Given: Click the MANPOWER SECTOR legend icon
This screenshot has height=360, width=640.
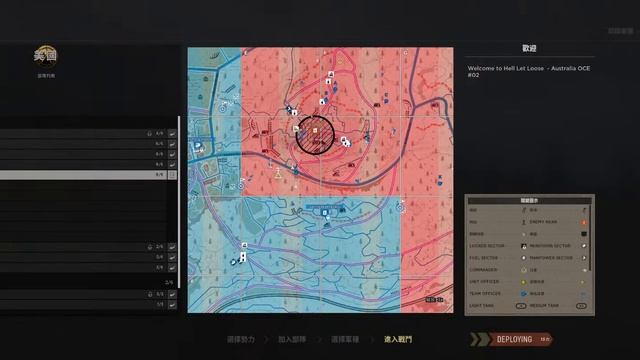Looking at the screenshot, I should pos(584,258).
